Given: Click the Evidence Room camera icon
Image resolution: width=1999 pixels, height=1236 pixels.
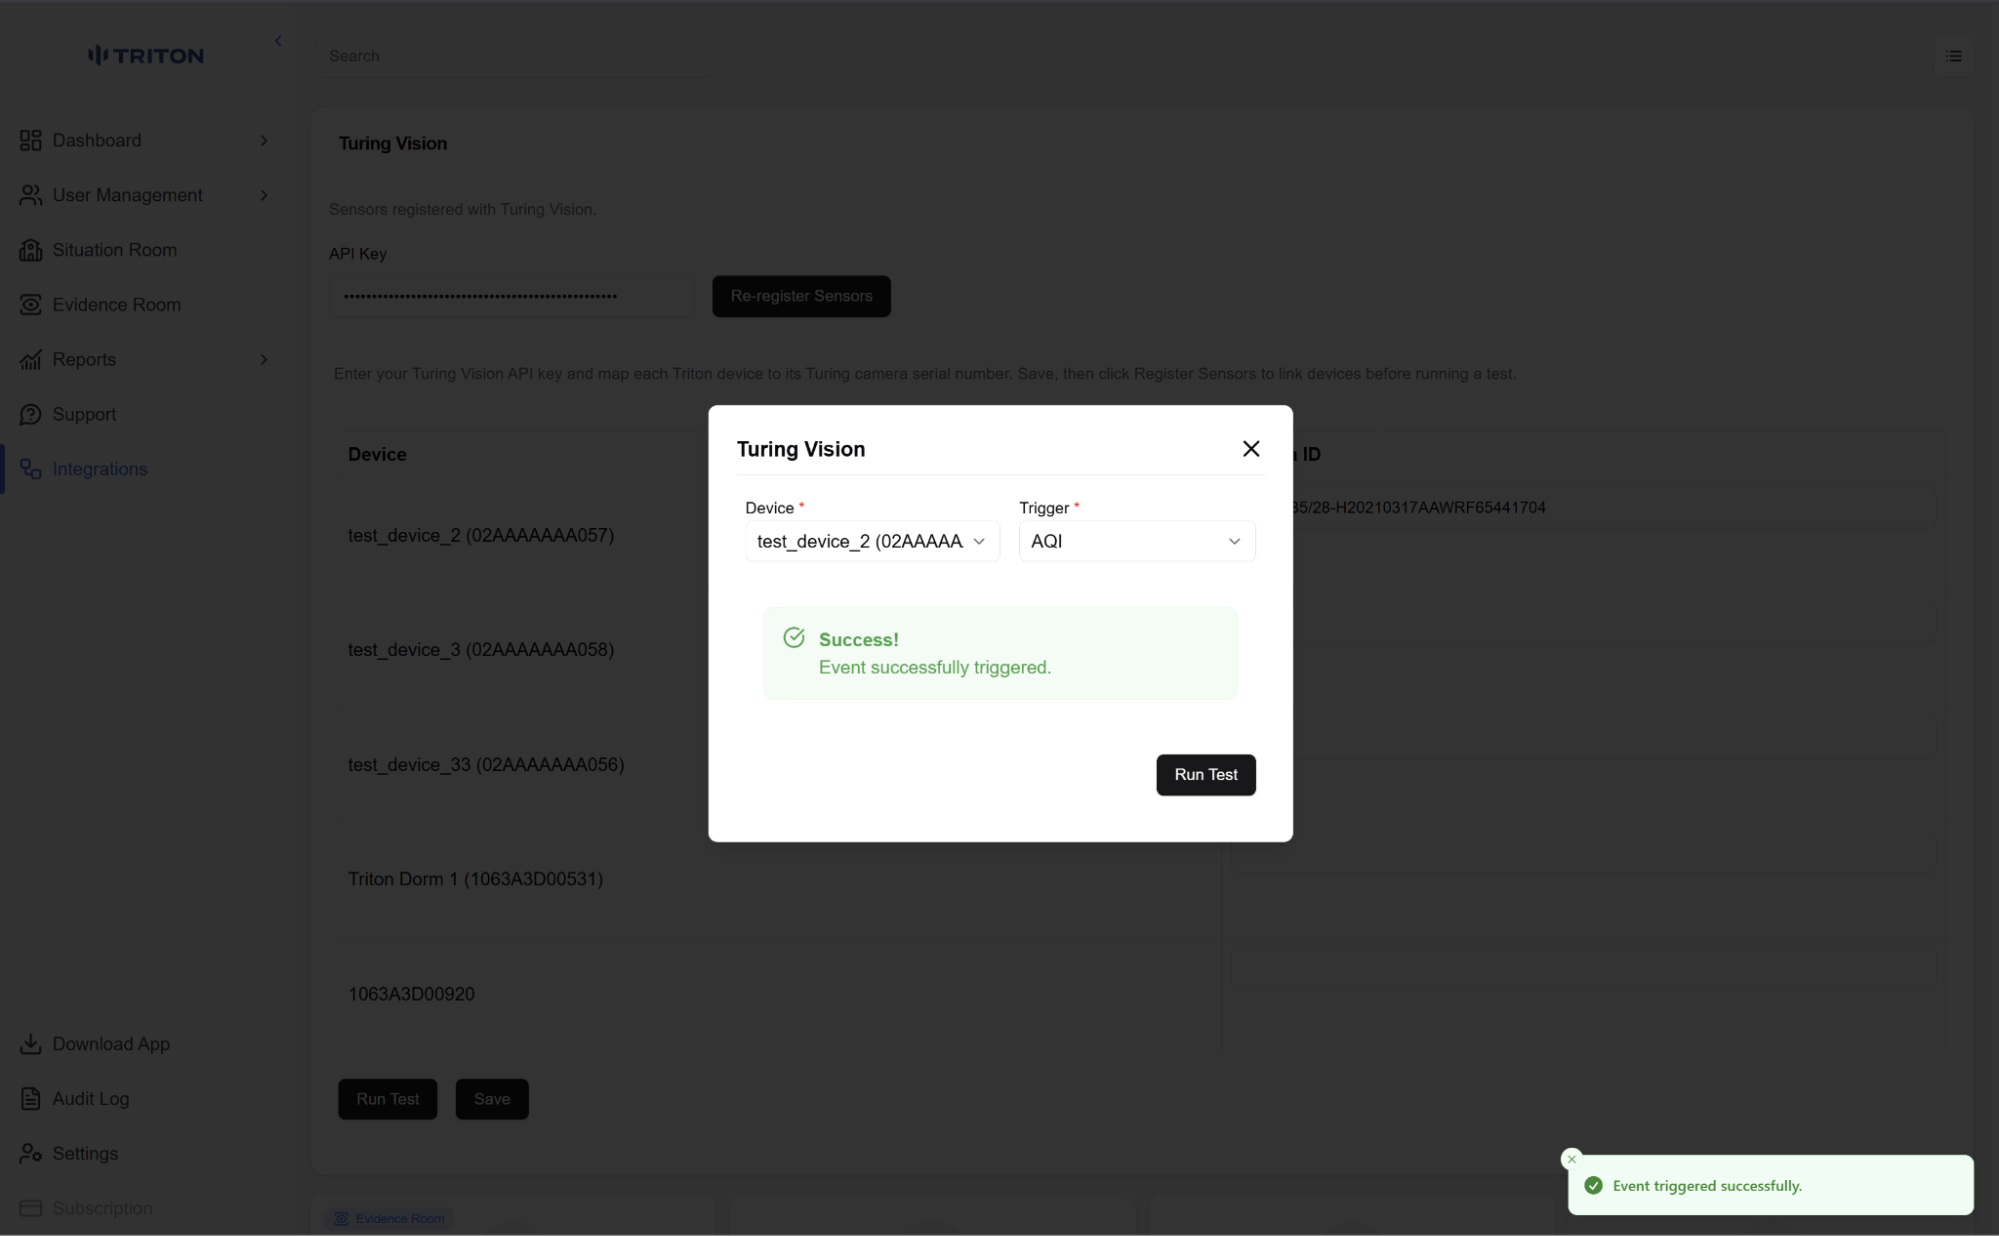Looking at the screenshot, I should 31,305.
